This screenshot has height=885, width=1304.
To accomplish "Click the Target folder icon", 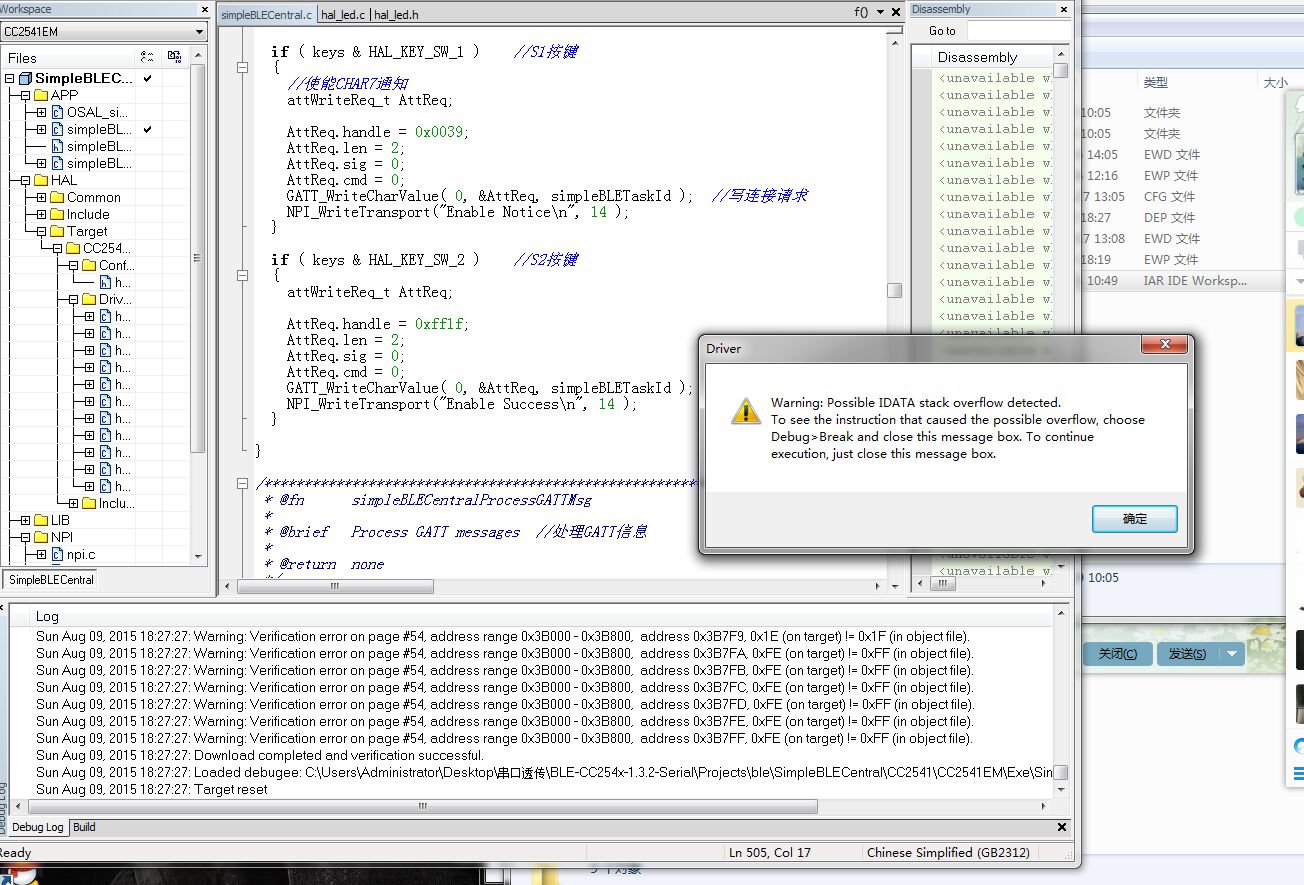I will [57, 231].
